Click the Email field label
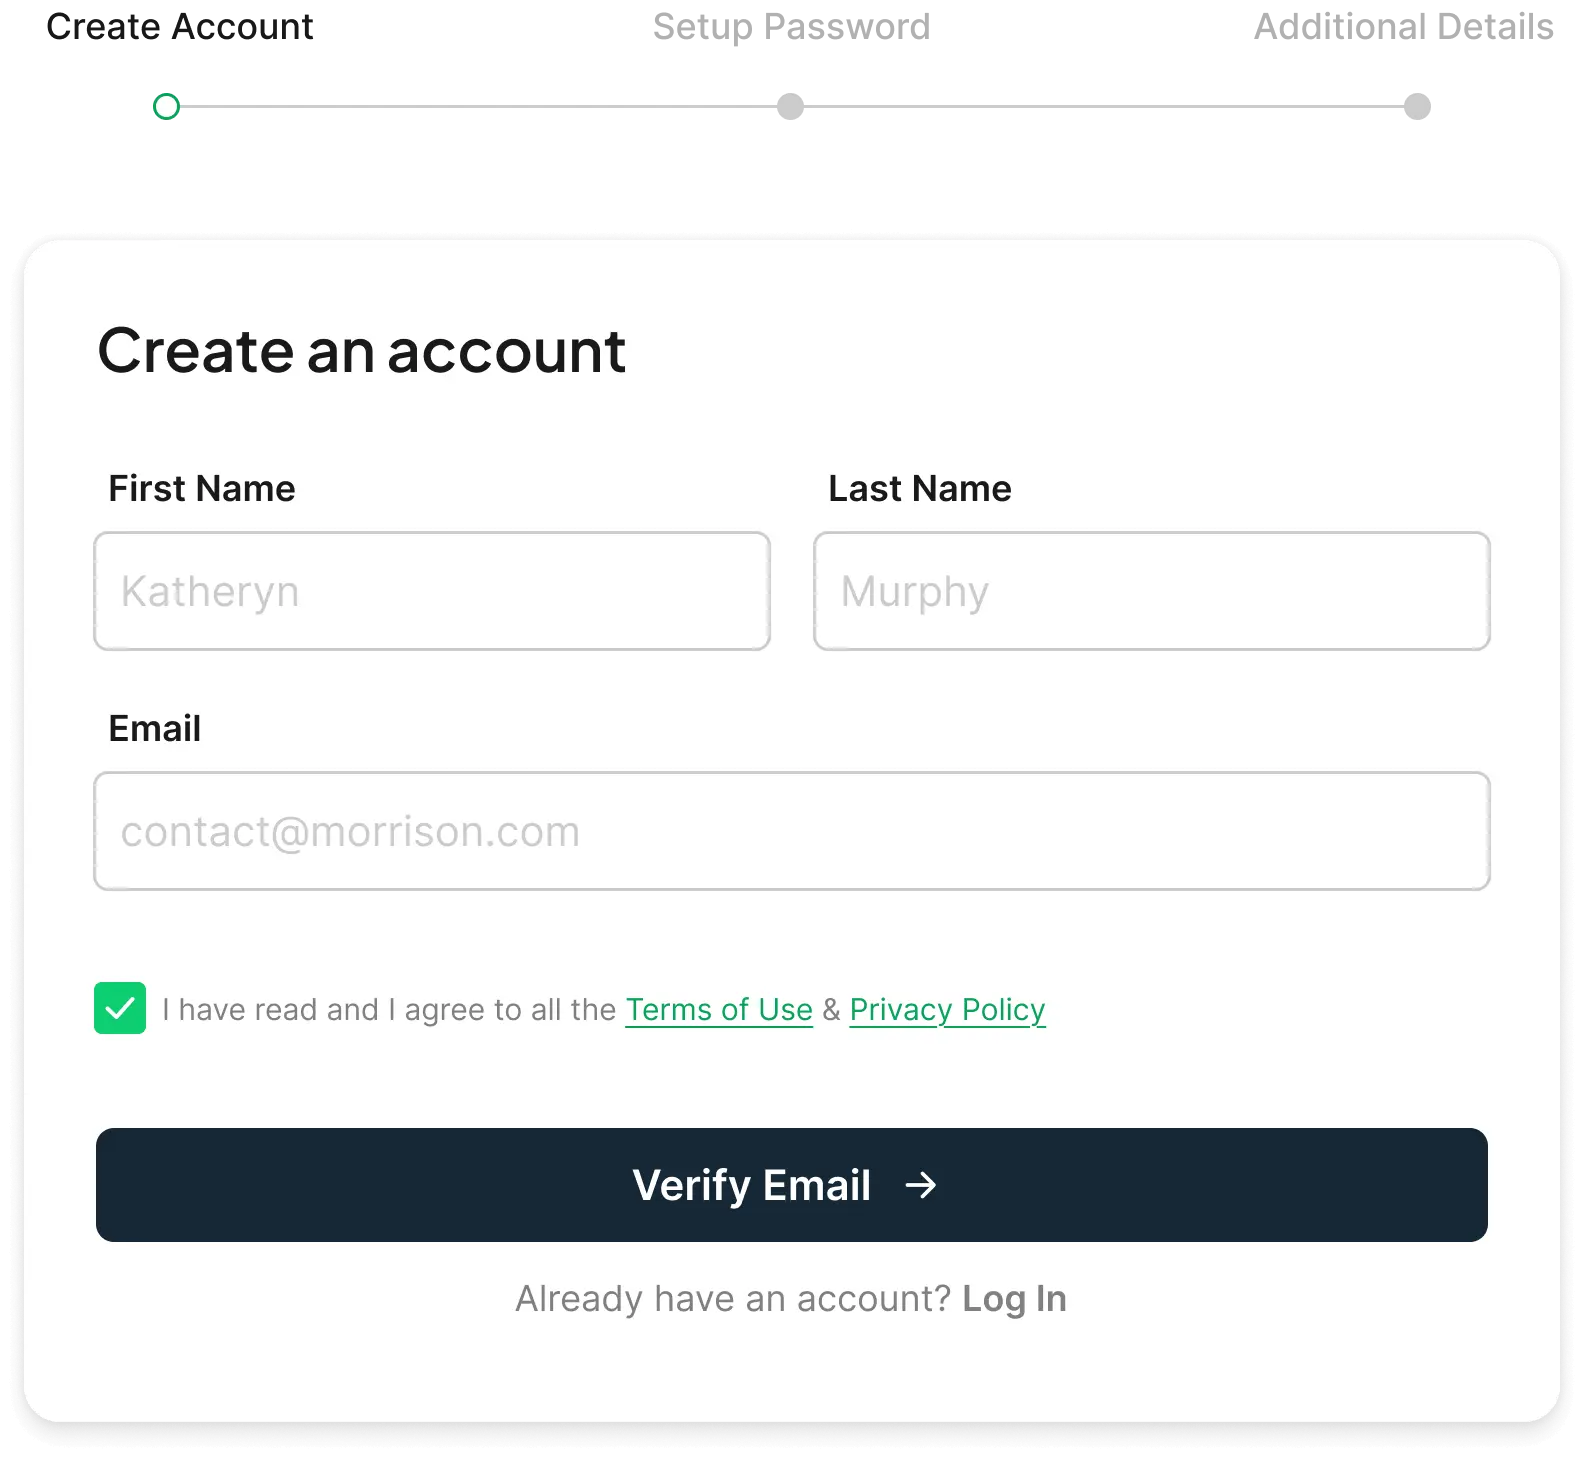The image size is (1584, 1458). (155, 729)
